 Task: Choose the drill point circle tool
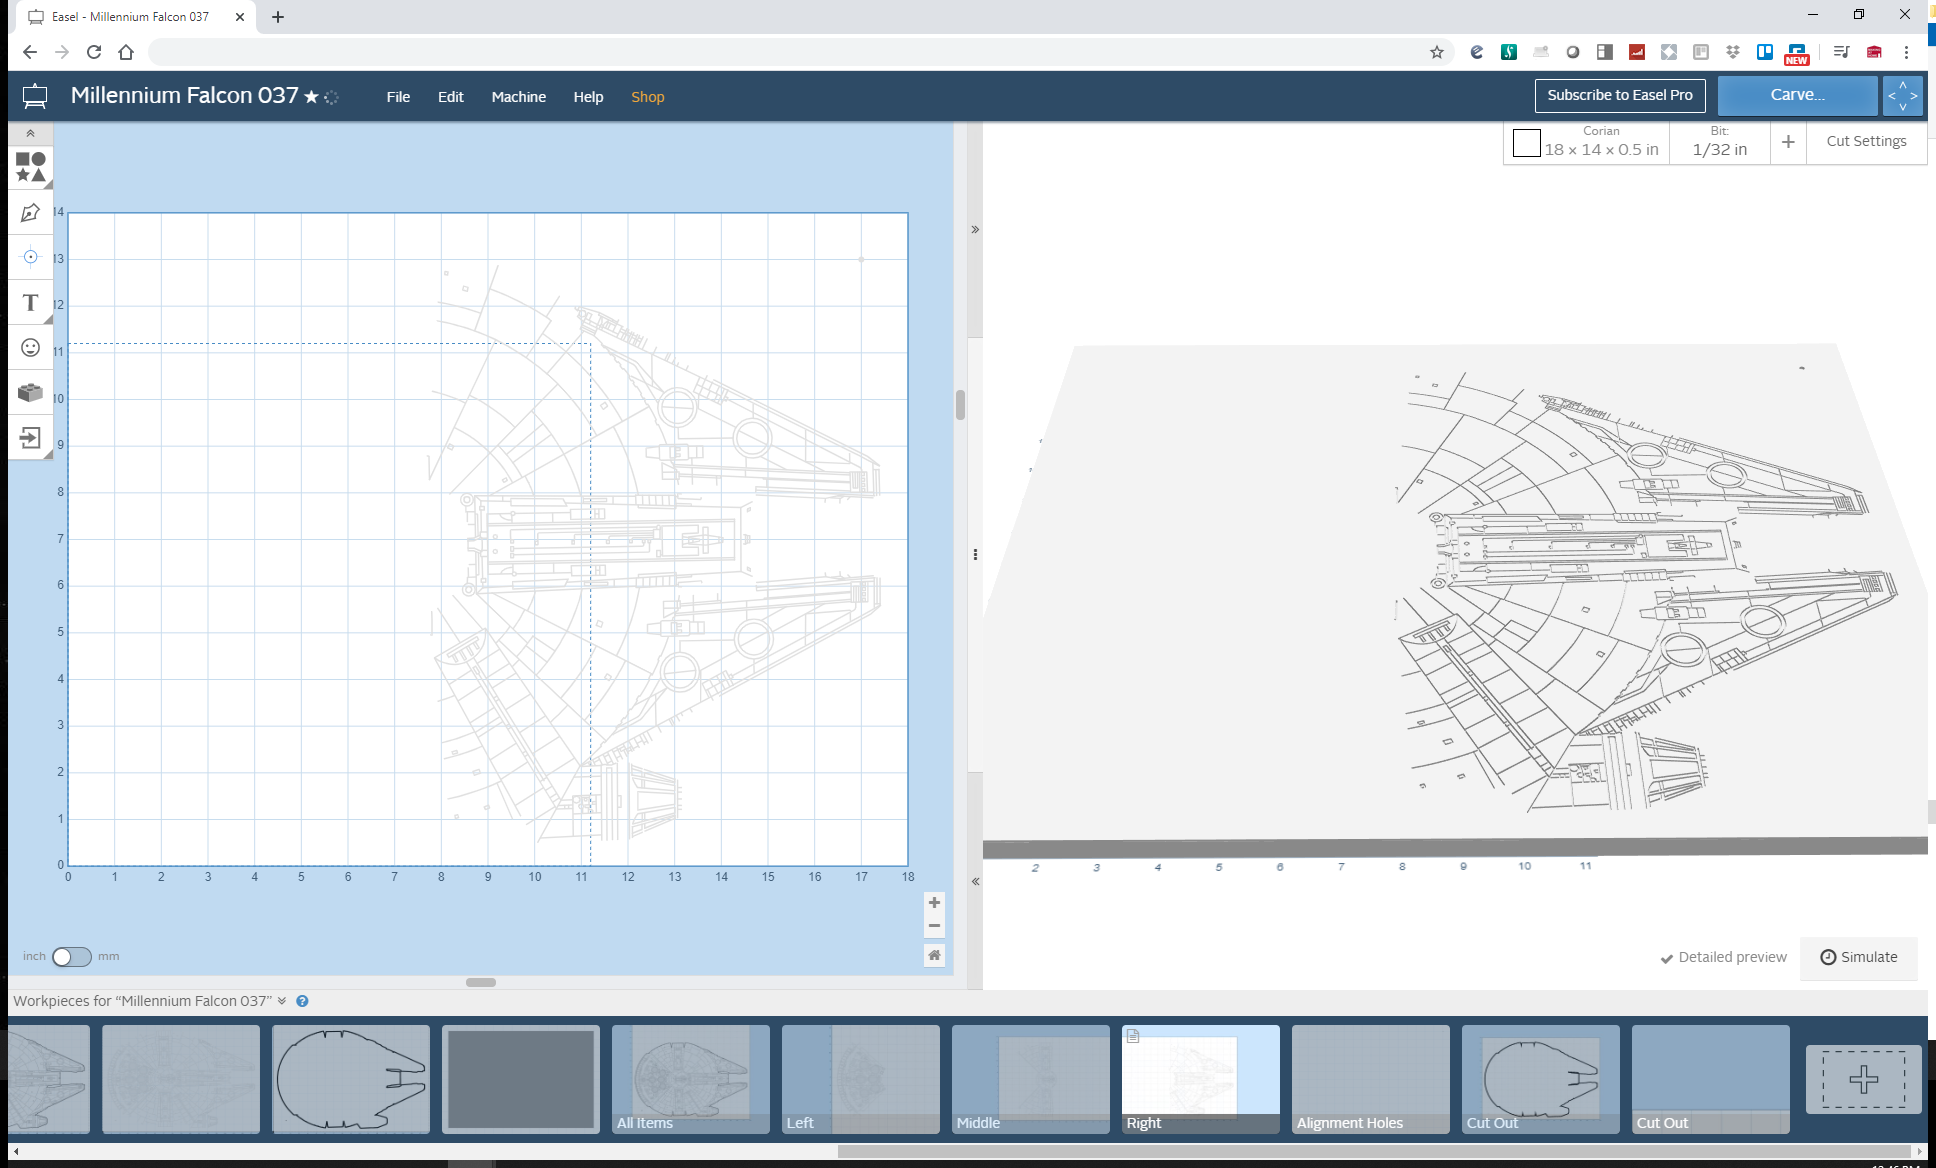30,257
